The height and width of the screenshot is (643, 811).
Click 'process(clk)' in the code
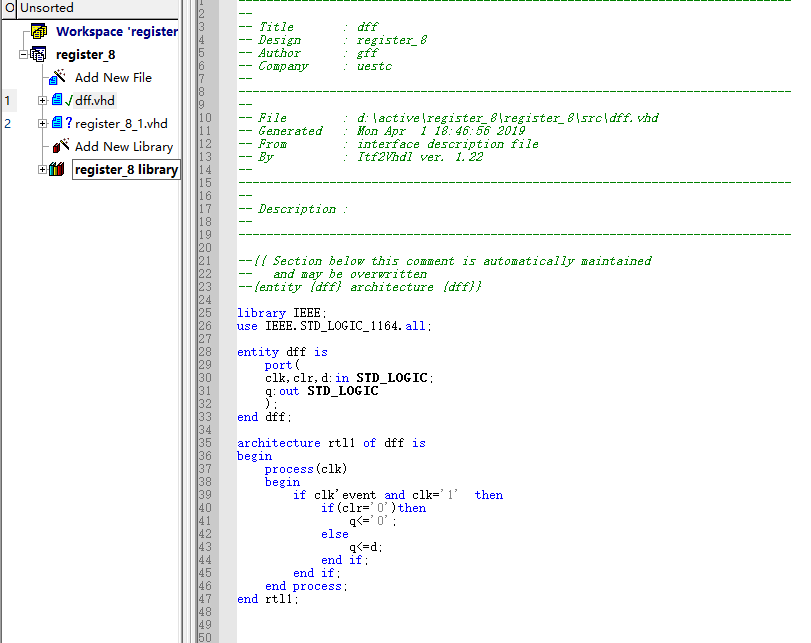point(306,469)
